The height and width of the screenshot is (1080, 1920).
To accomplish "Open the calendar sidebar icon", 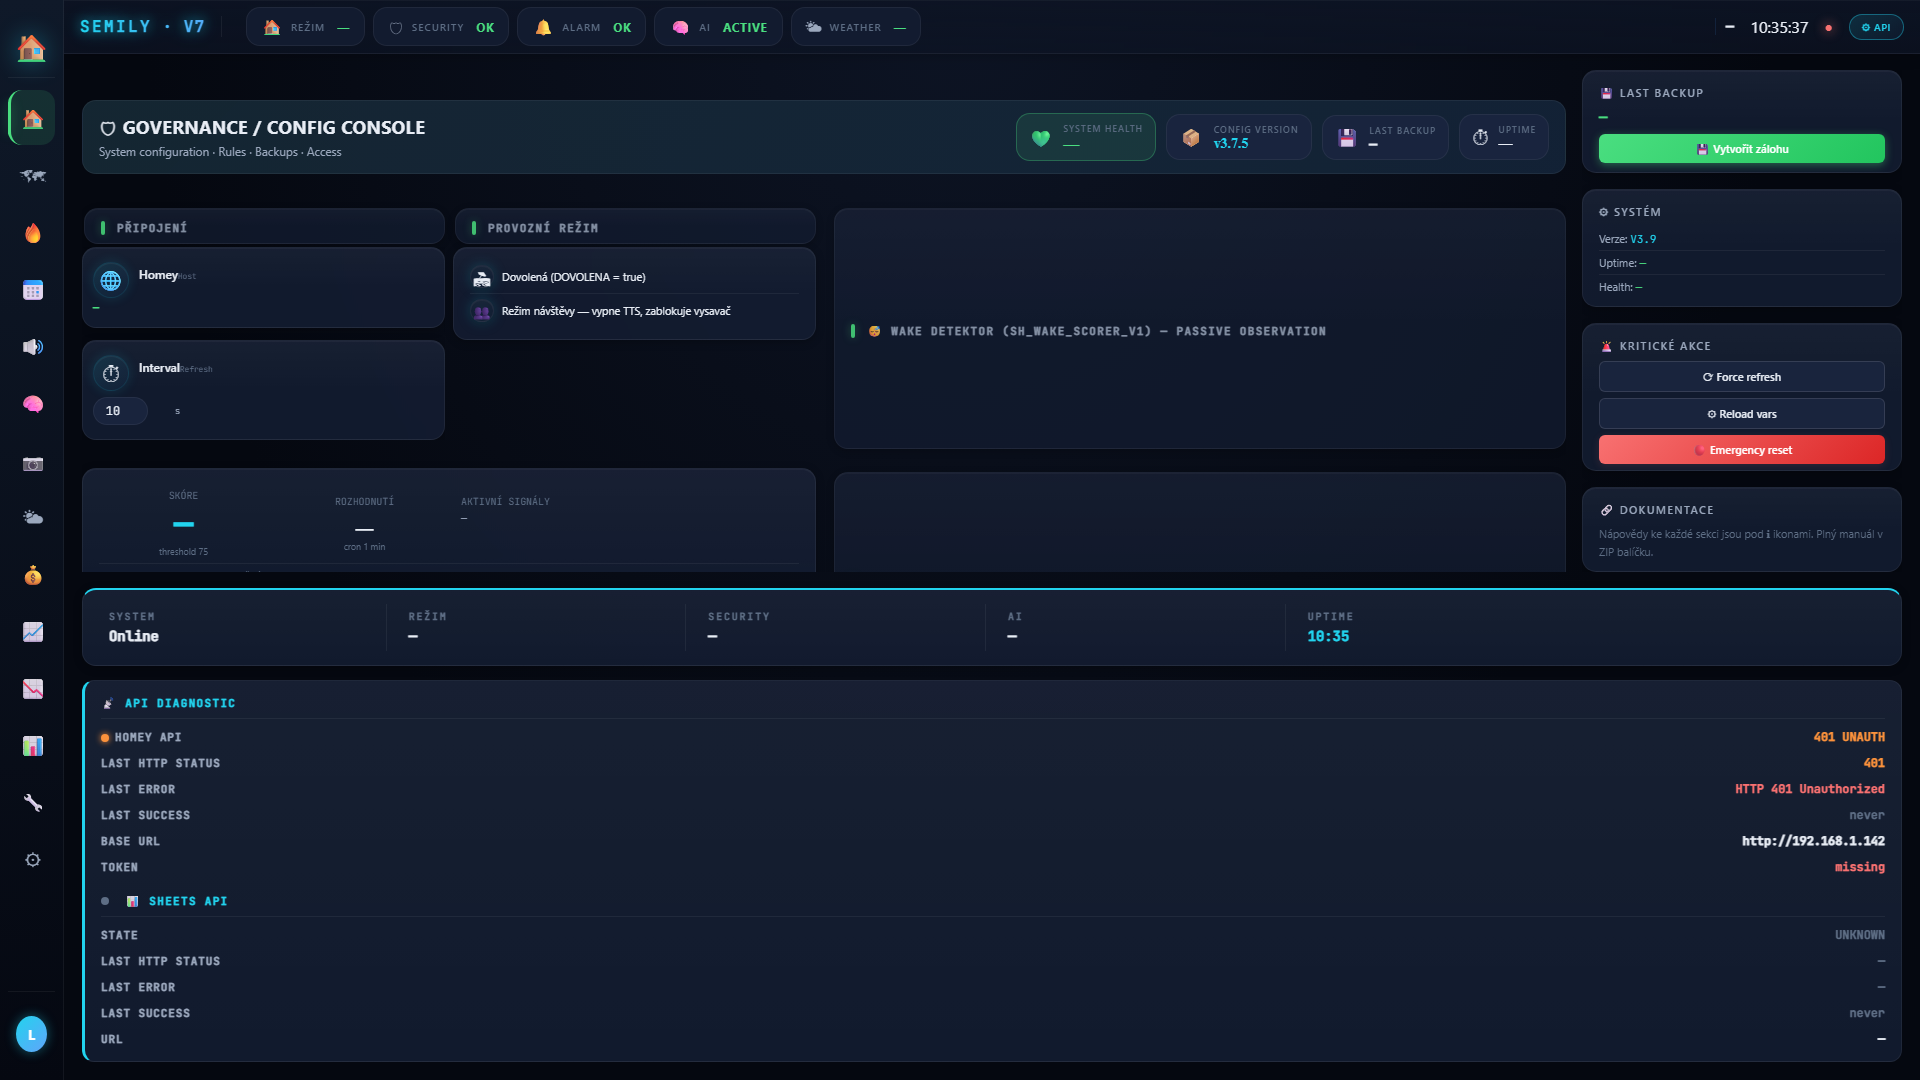I will 32,290.
